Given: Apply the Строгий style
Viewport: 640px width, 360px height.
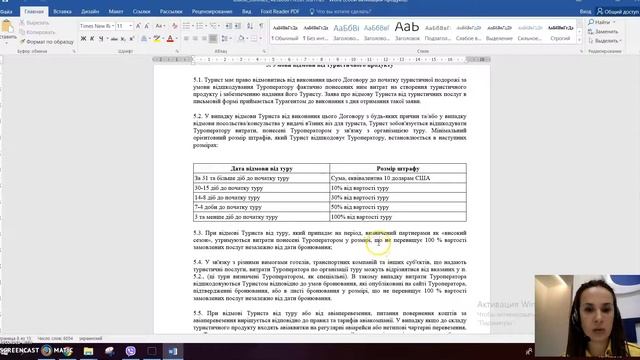Looking at the screenshot, I should click(560, 32).
